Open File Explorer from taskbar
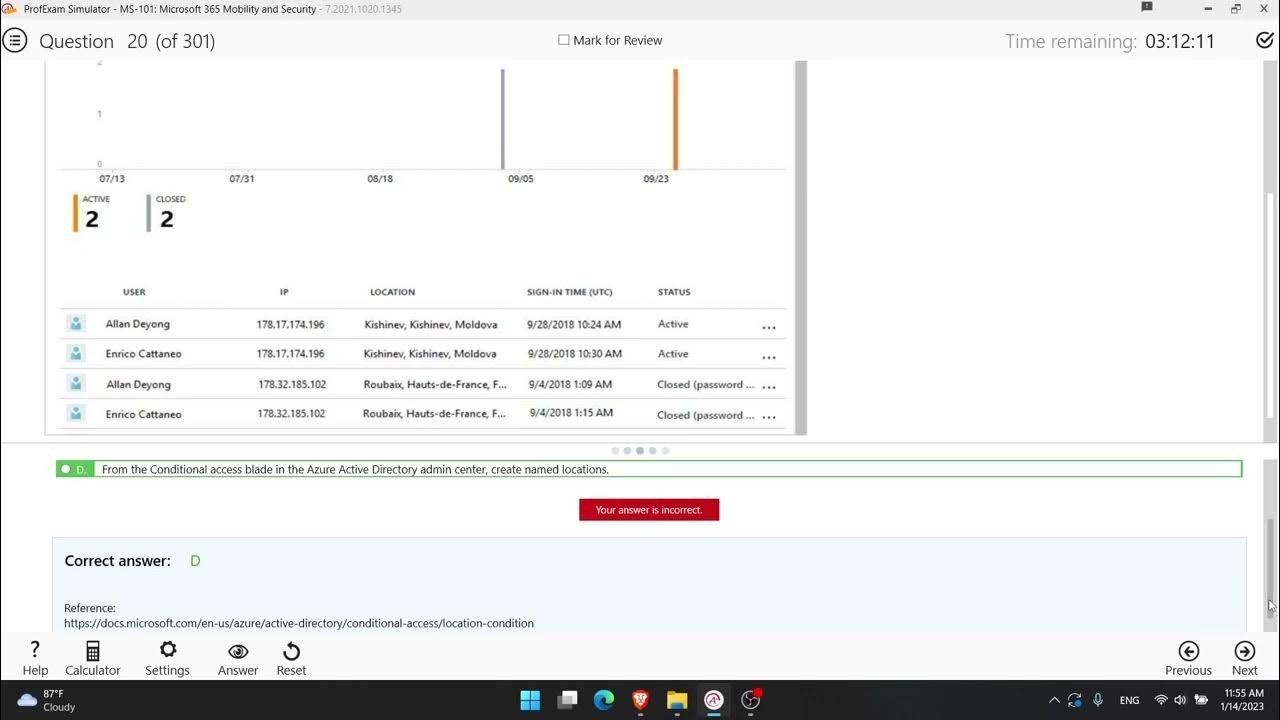The image size is (1280, 720). coord(677,700)
